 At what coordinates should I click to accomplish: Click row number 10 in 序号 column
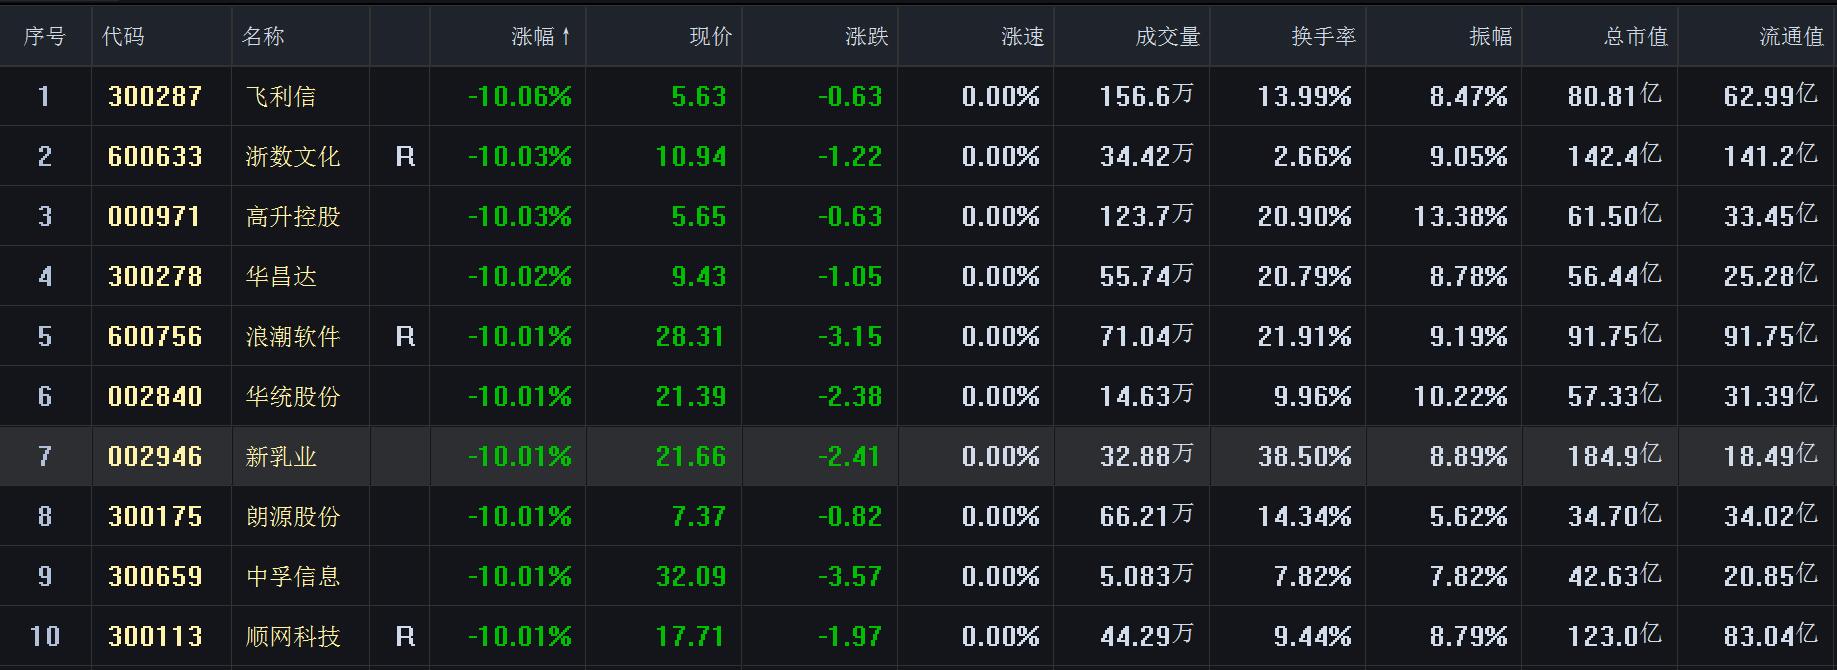[45, 637]
